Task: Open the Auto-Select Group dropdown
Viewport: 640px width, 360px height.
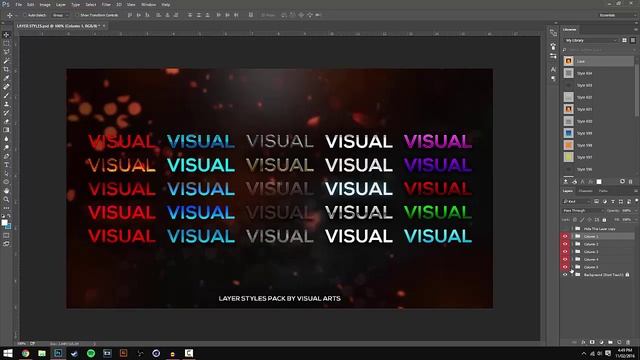Action: point(60,15)
